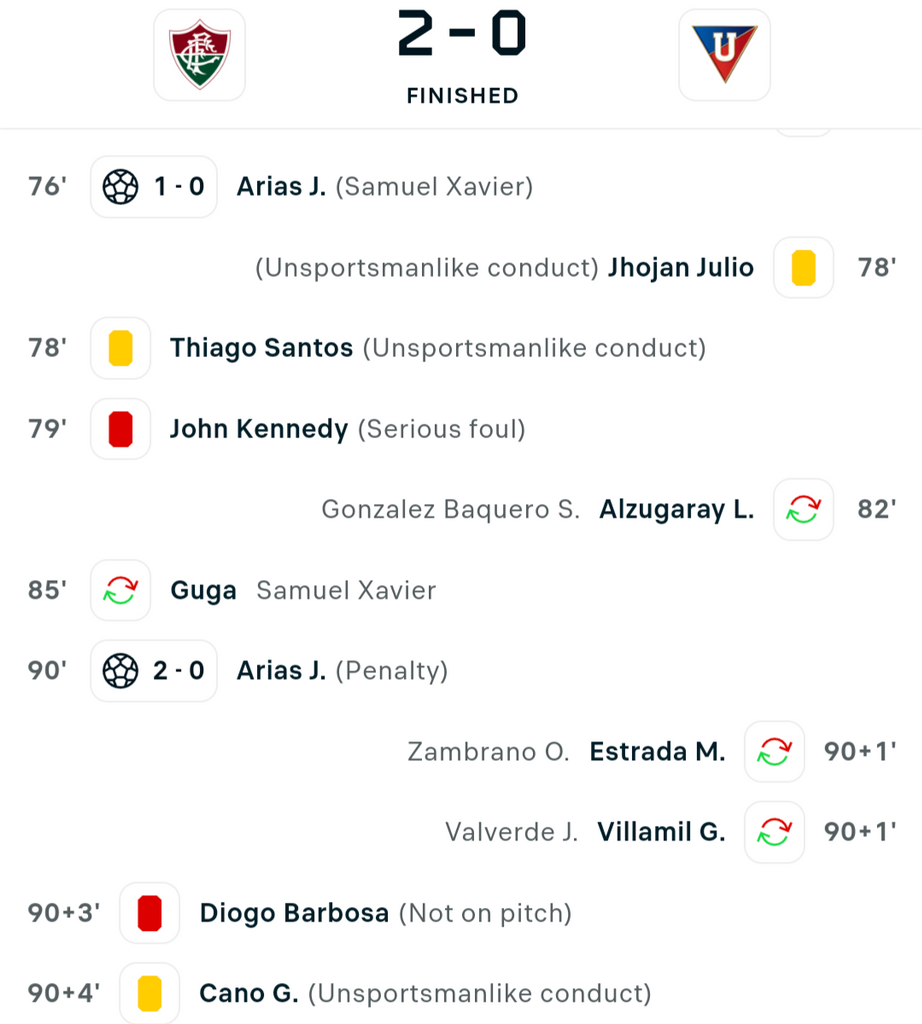This screenshot has width=922, height=1024.
Task: Open the LDU Quito team crest
Action: pos(724,55)
